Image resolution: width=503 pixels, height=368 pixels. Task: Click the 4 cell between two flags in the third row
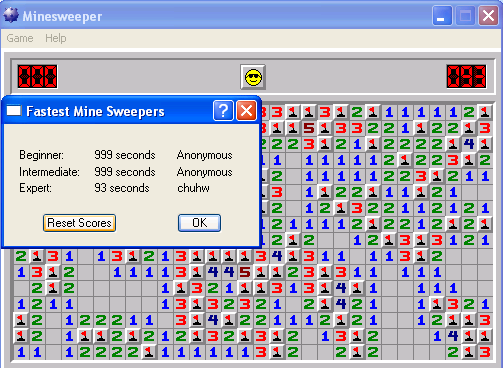pyautogui.click(x=469, y=144)
